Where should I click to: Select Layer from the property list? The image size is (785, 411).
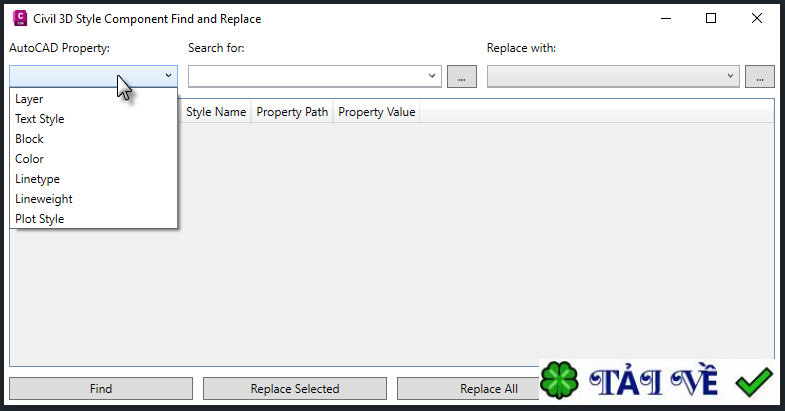[x=30, y=99]
